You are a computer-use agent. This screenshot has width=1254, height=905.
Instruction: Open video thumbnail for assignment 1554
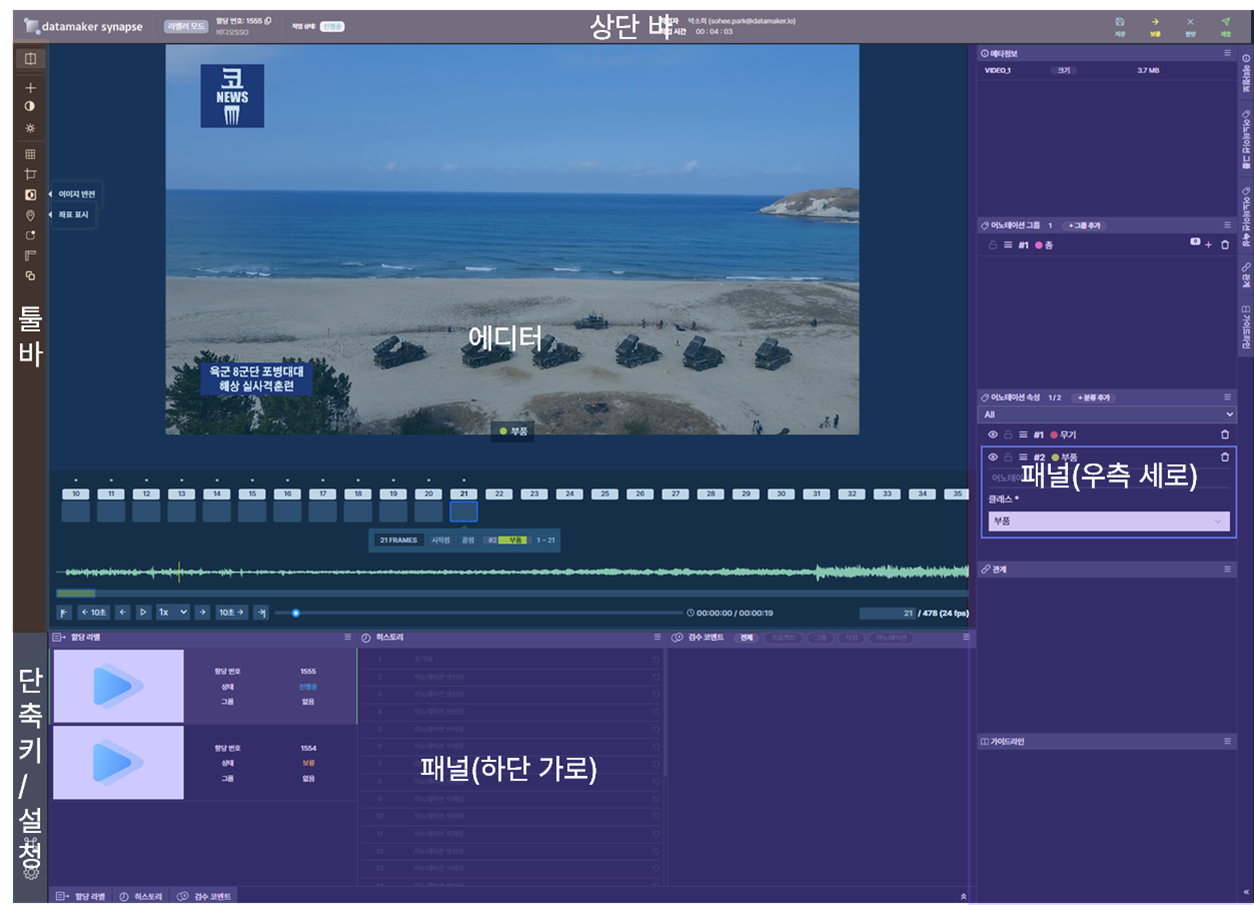(118, 762)
